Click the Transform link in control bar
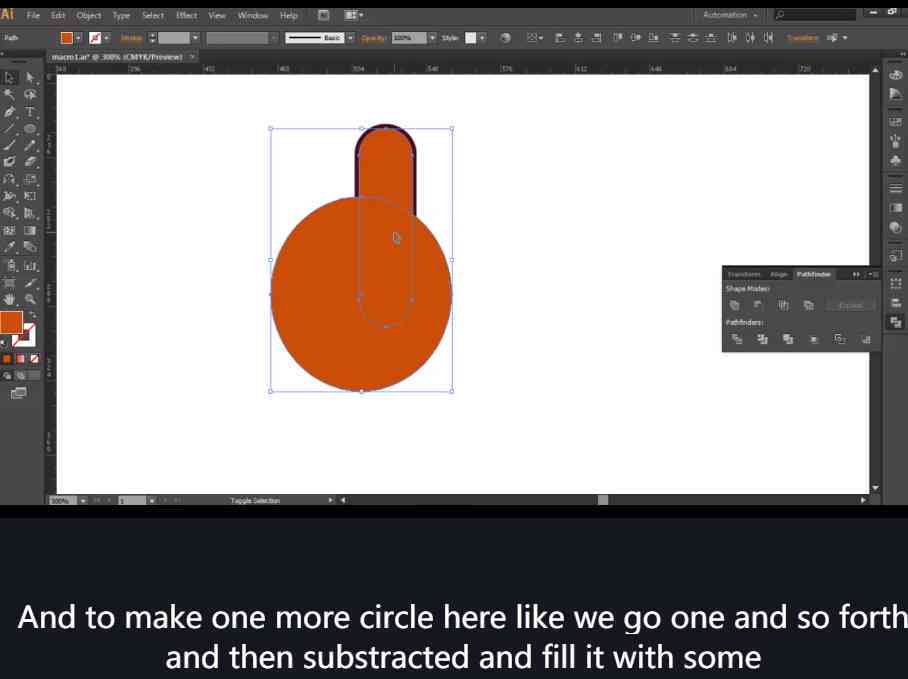The height and width of the screenshot is (679, 908). [x=803, y=38]
